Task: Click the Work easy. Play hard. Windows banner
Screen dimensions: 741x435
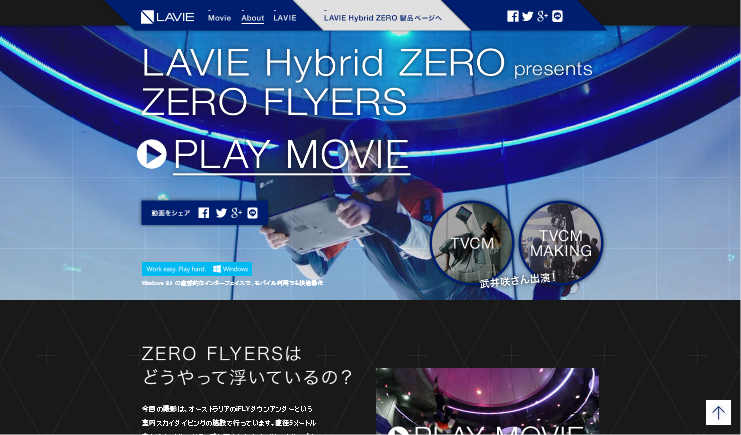Action: click(197, 269)
